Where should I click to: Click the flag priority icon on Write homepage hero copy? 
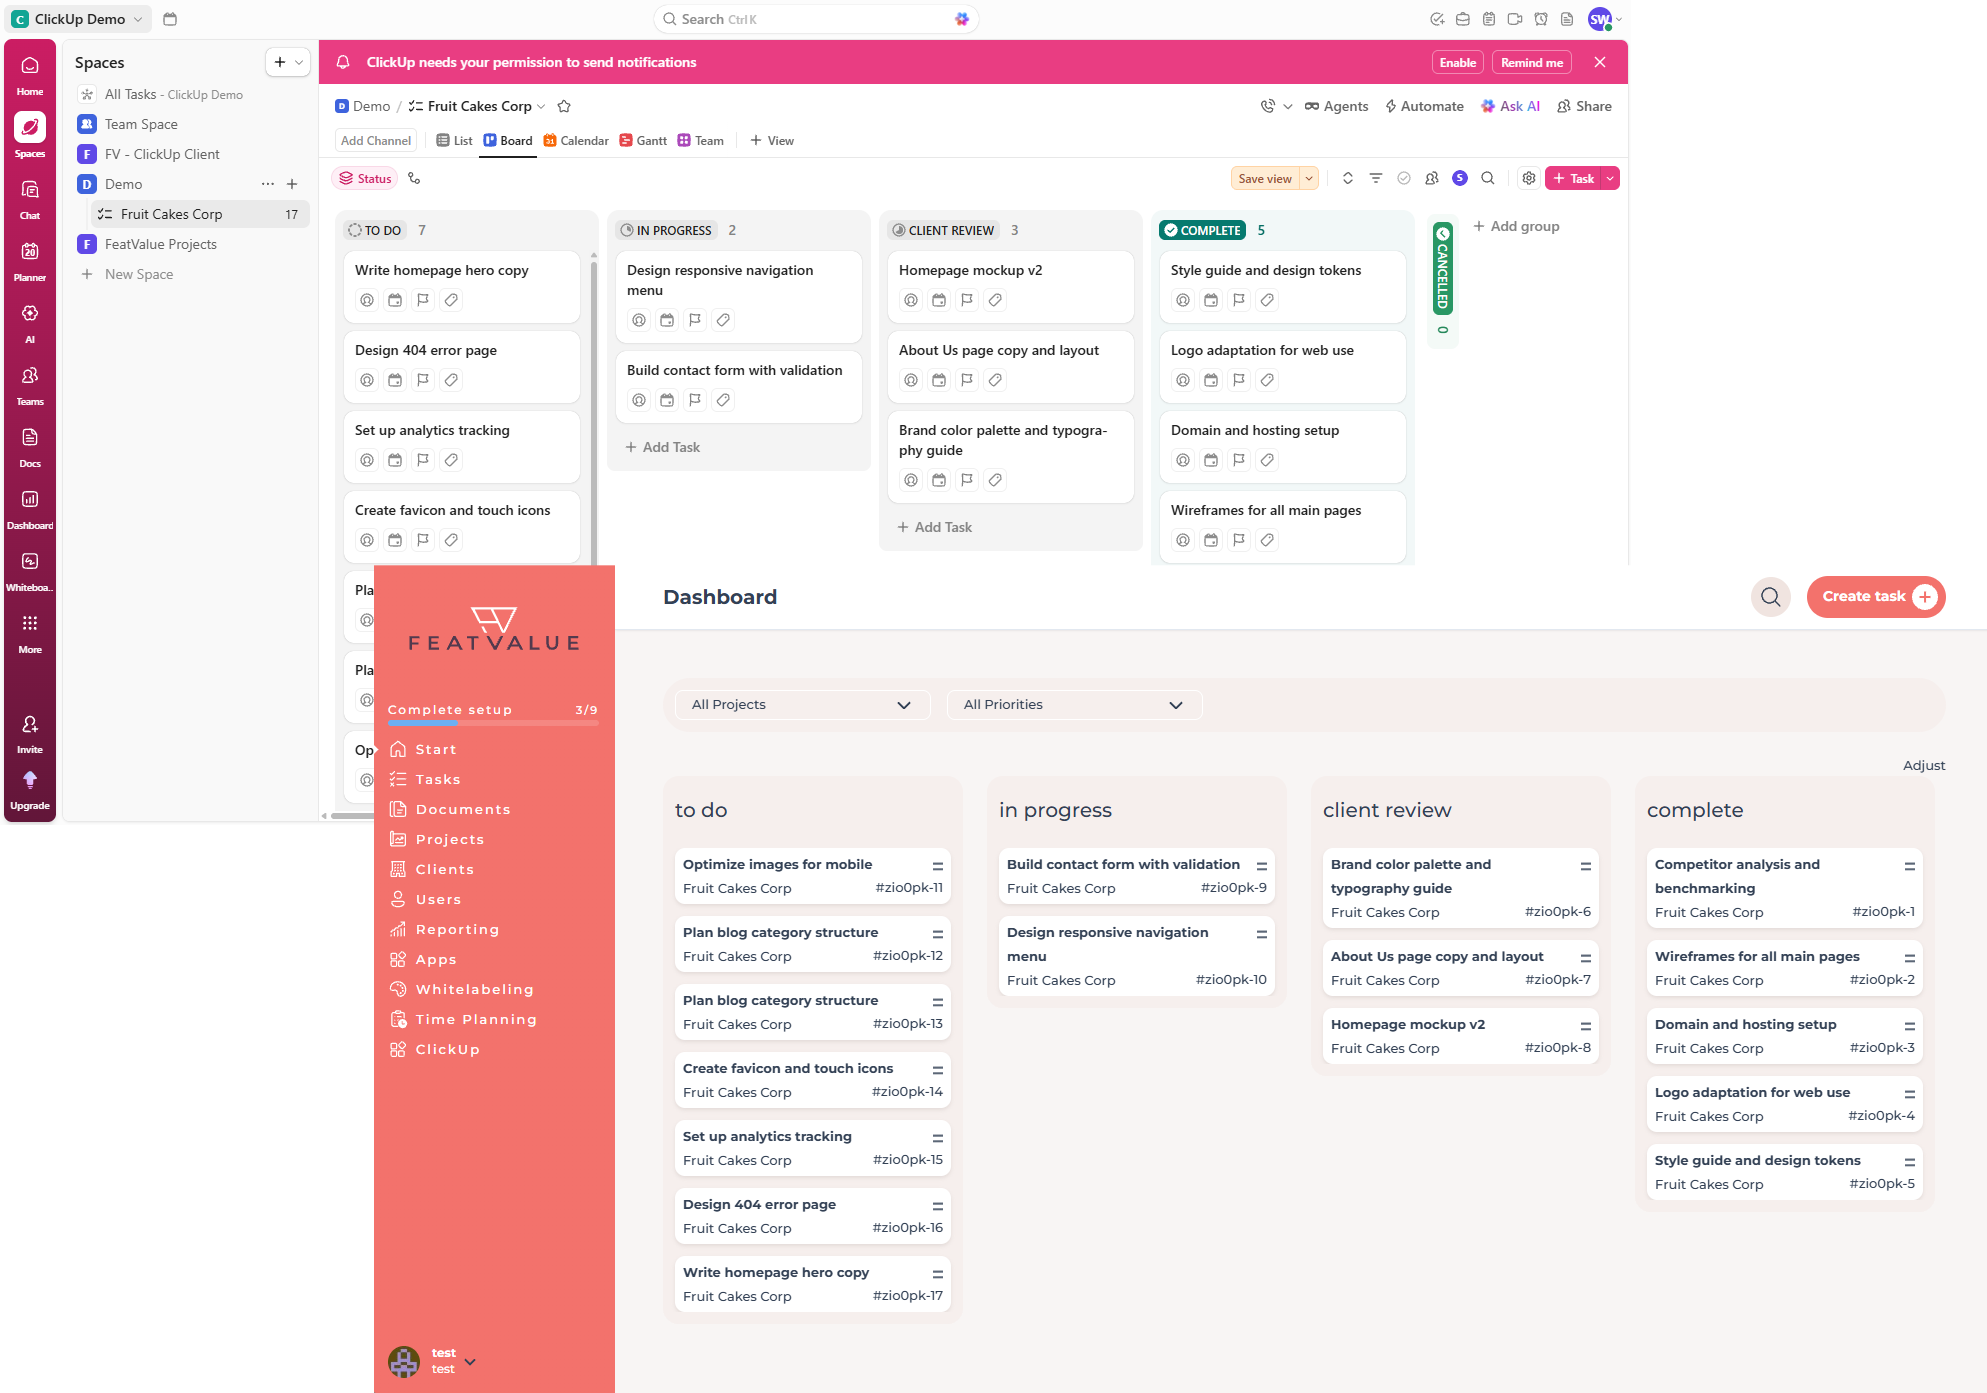pos(423,300)
